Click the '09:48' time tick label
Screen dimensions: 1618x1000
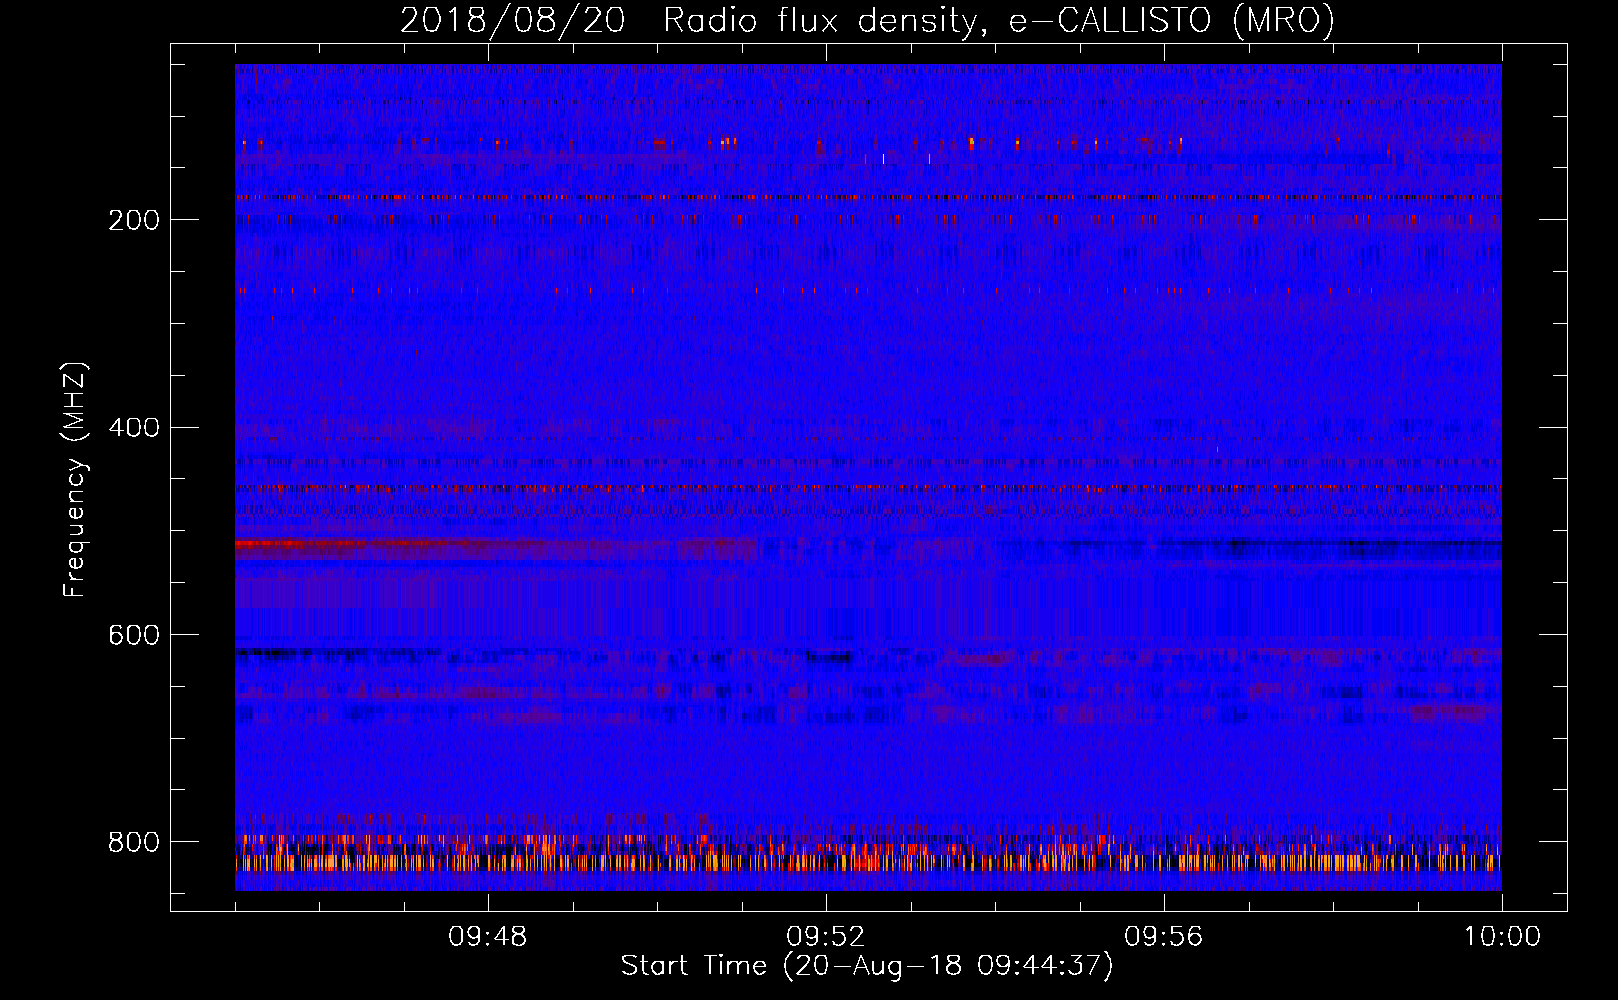[488, 937]
